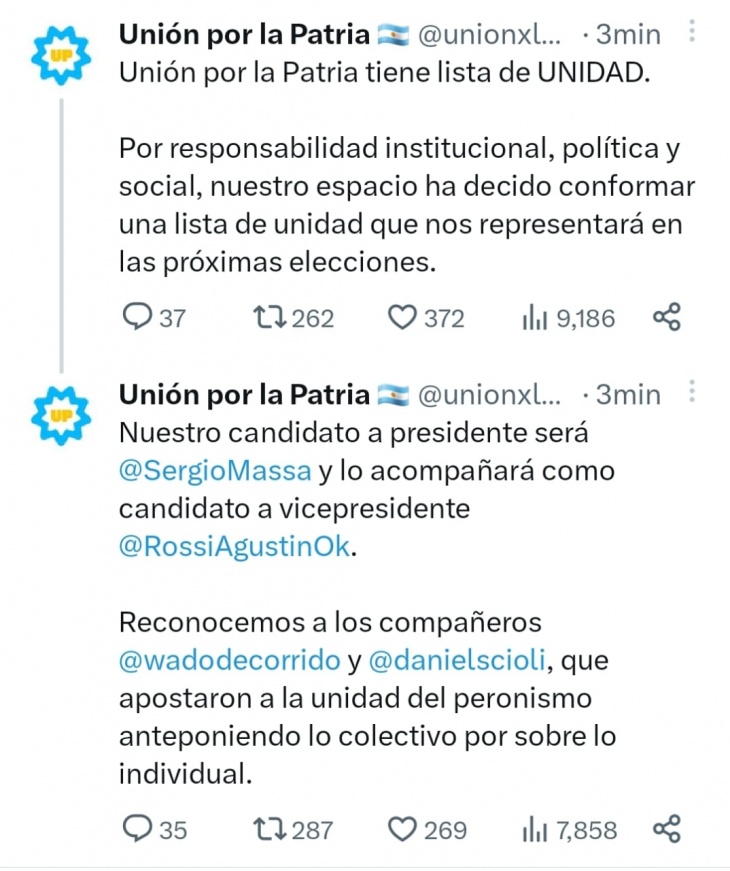Screen dimensions: 730x871
Task: Retweet the second tweet with 287 retweets
Action: click(271, 829)
